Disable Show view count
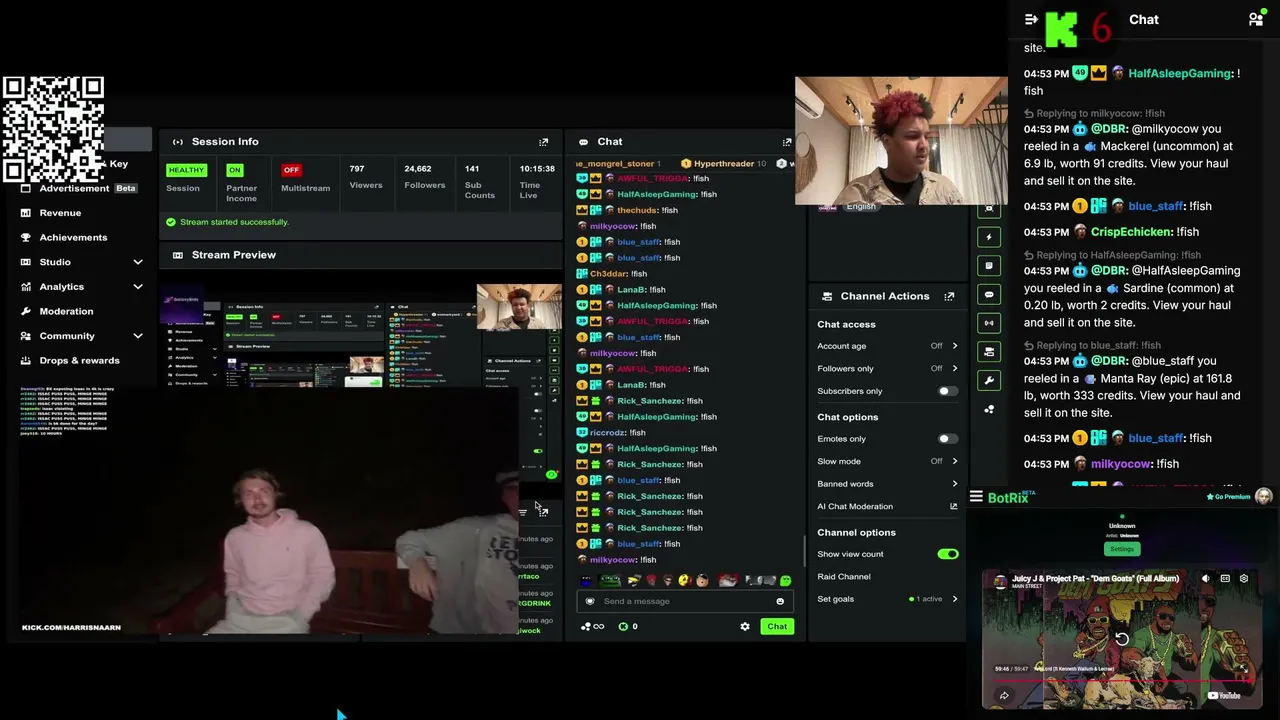Viewport: 1280px width, 720px height. pos(948,554)
